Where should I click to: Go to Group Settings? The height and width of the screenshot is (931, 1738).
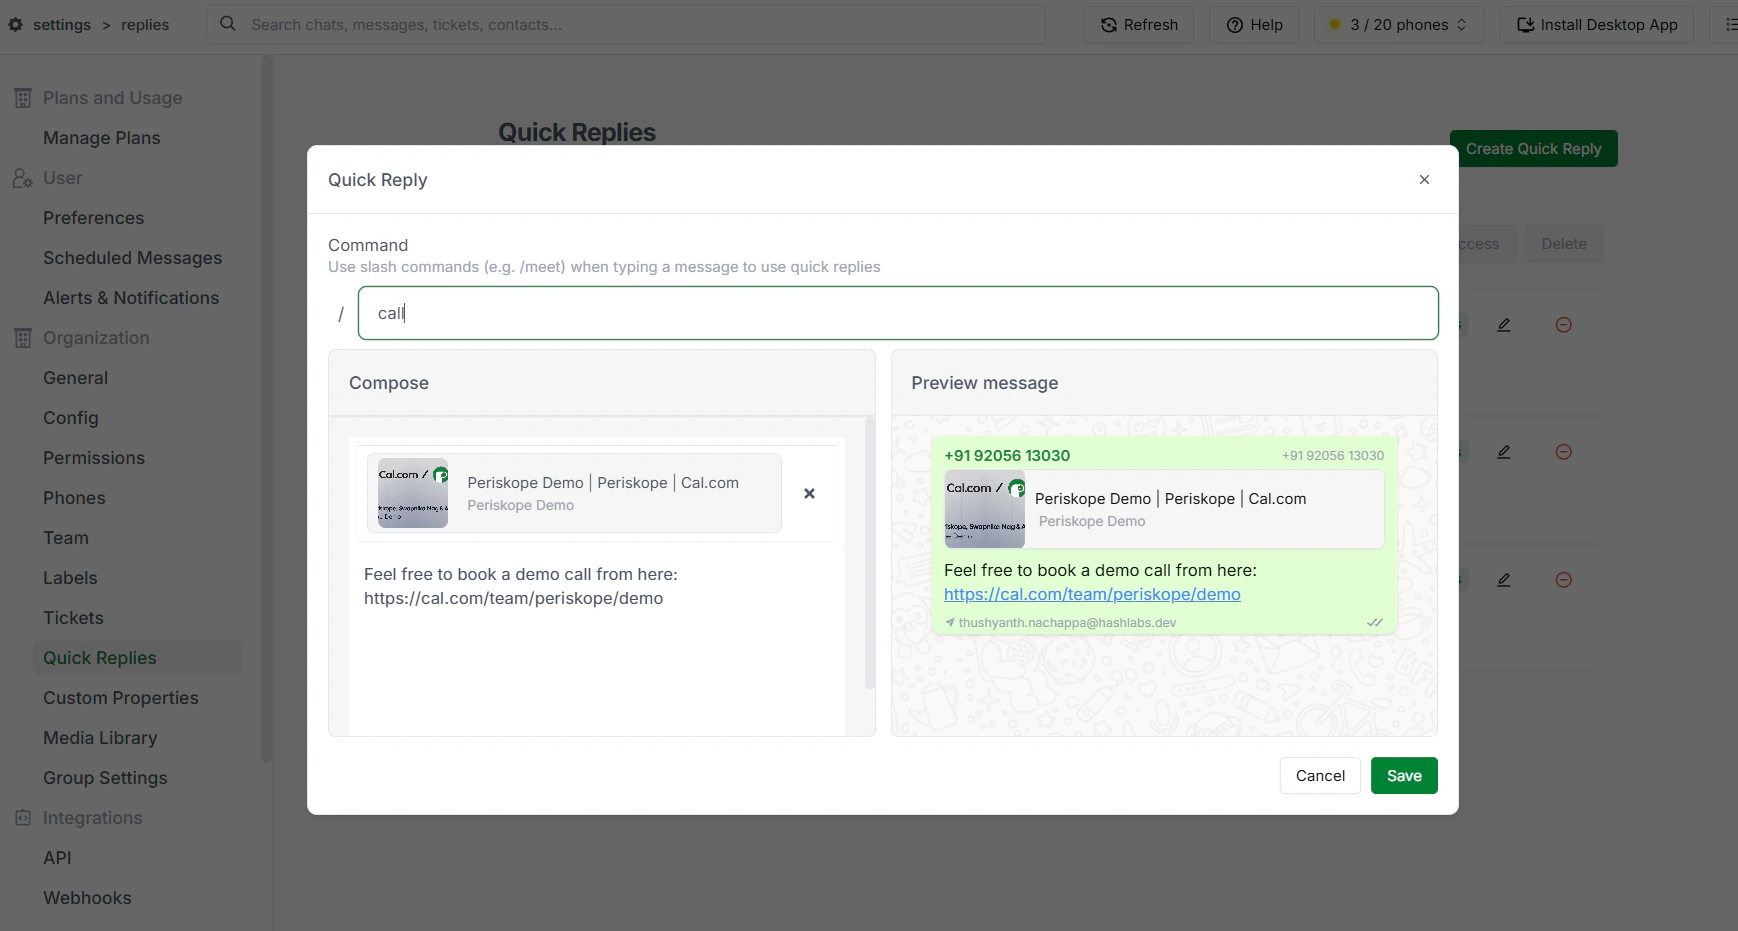click(105, 778)
